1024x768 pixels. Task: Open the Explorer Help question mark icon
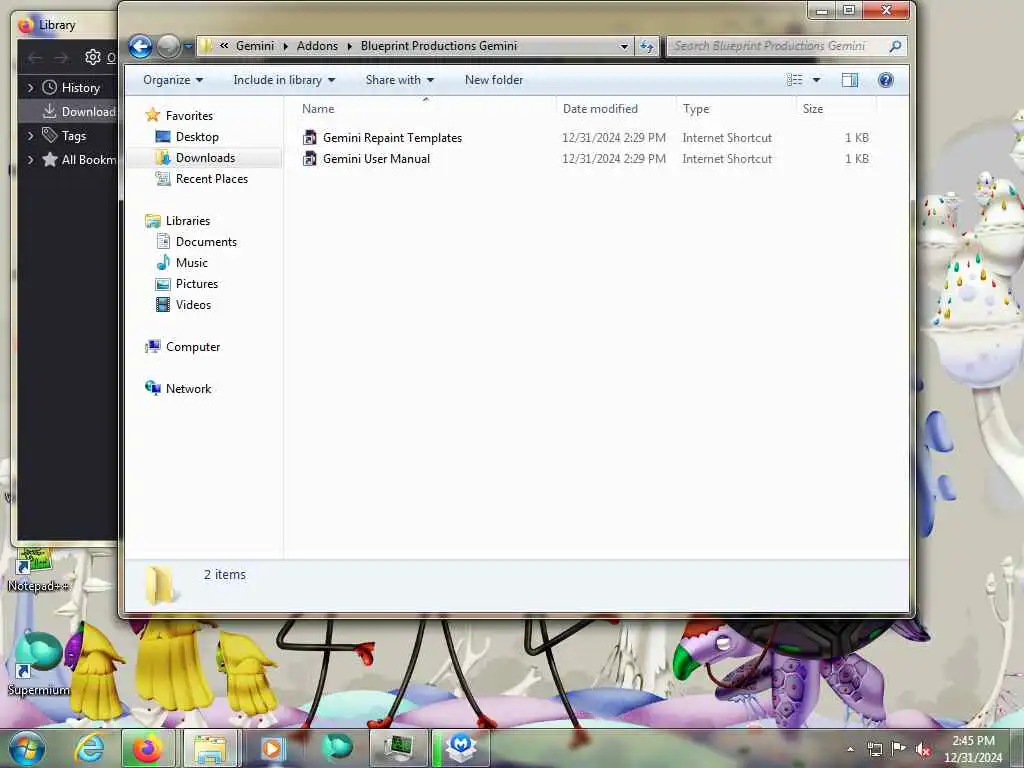pos(886,80)
